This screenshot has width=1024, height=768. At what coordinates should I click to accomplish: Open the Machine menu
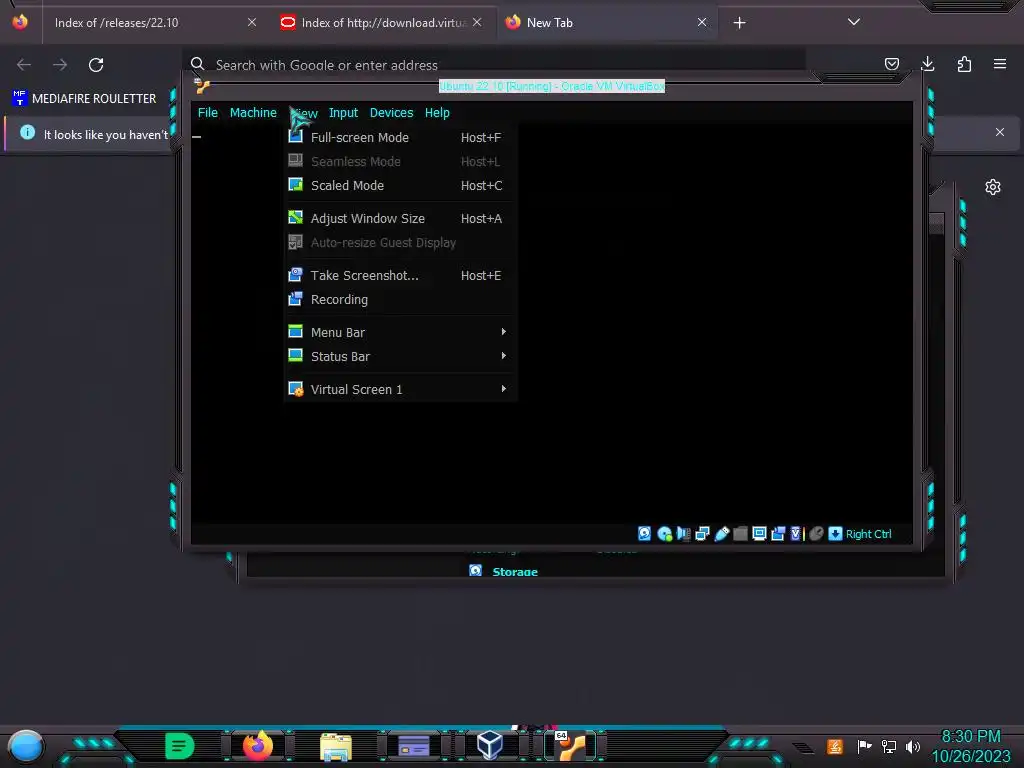(253, 112)
